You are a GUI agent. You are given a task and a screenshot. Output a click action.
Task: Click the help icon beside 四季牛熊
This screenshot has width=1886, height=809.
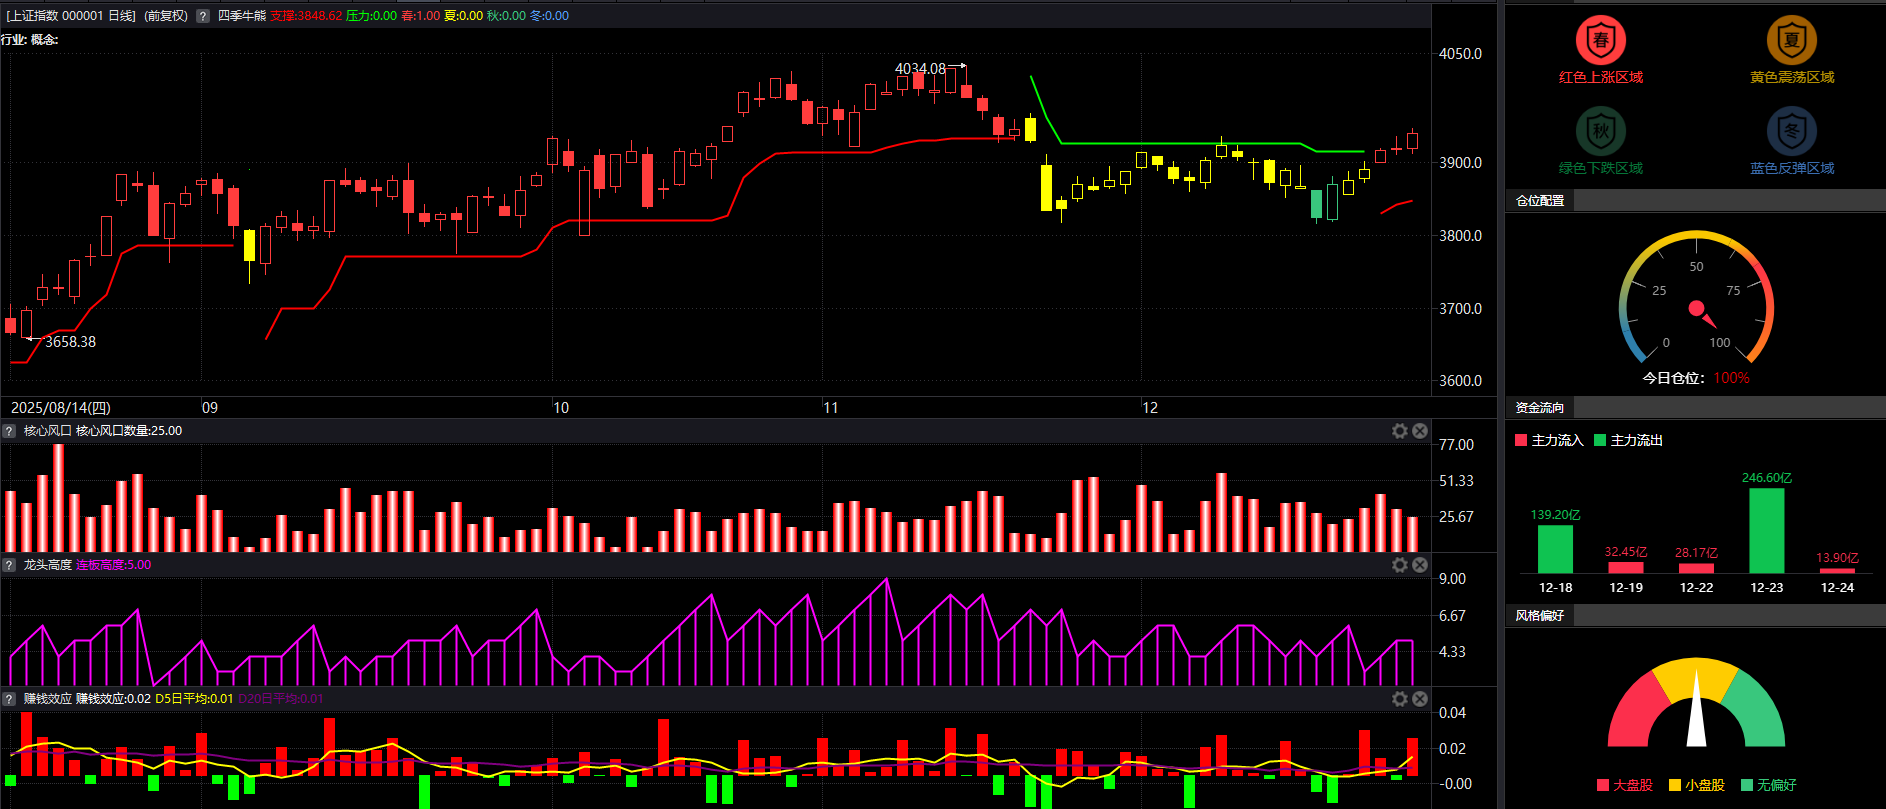203,16
